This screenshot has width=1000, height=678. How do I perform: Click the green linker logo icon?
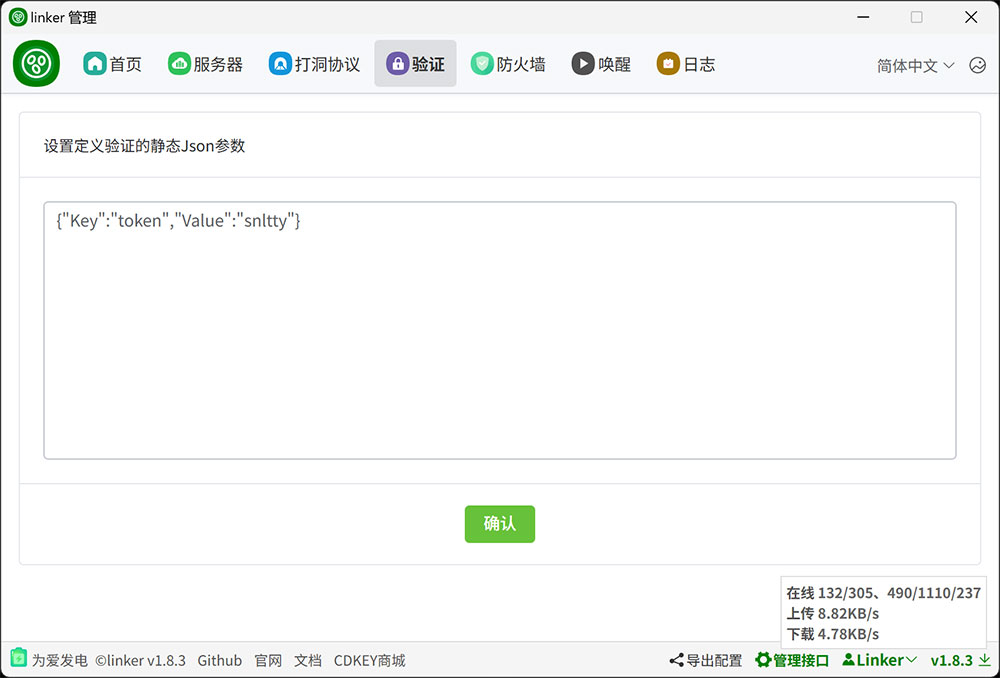coord(36,64)
